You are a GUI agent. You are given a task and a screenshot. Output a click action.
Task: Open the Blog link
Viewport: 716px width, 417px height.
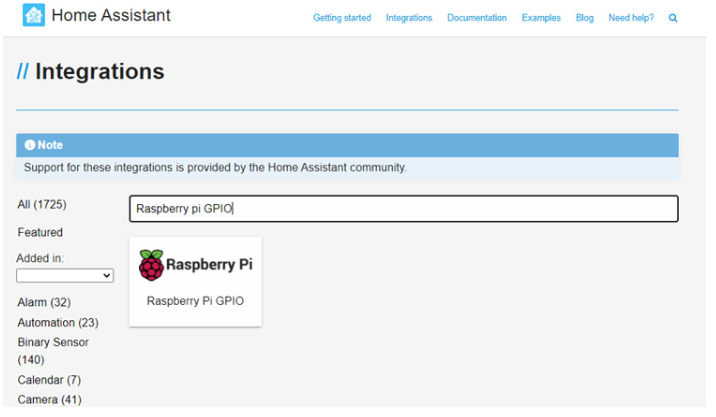(x=584, y=18)
